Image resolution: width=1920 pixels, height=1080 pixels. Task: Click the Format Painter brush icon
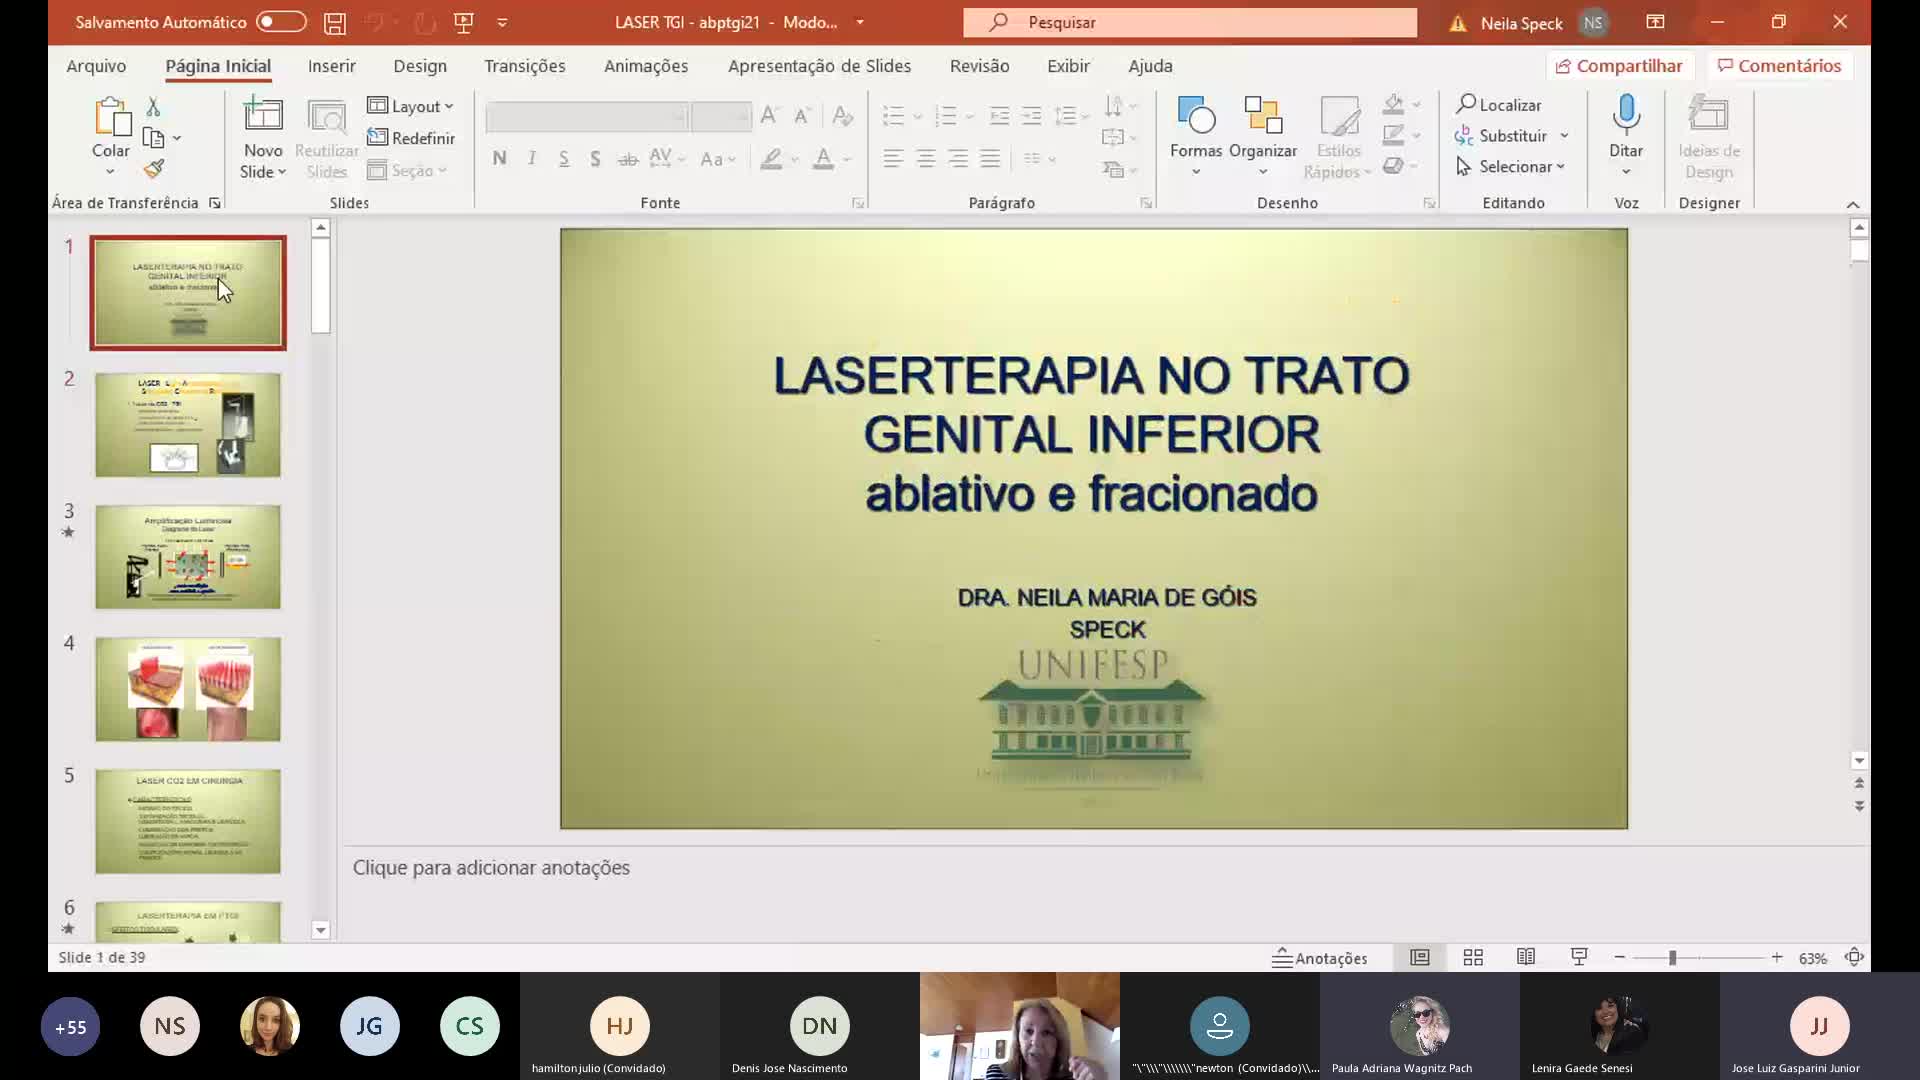(154, 169)
